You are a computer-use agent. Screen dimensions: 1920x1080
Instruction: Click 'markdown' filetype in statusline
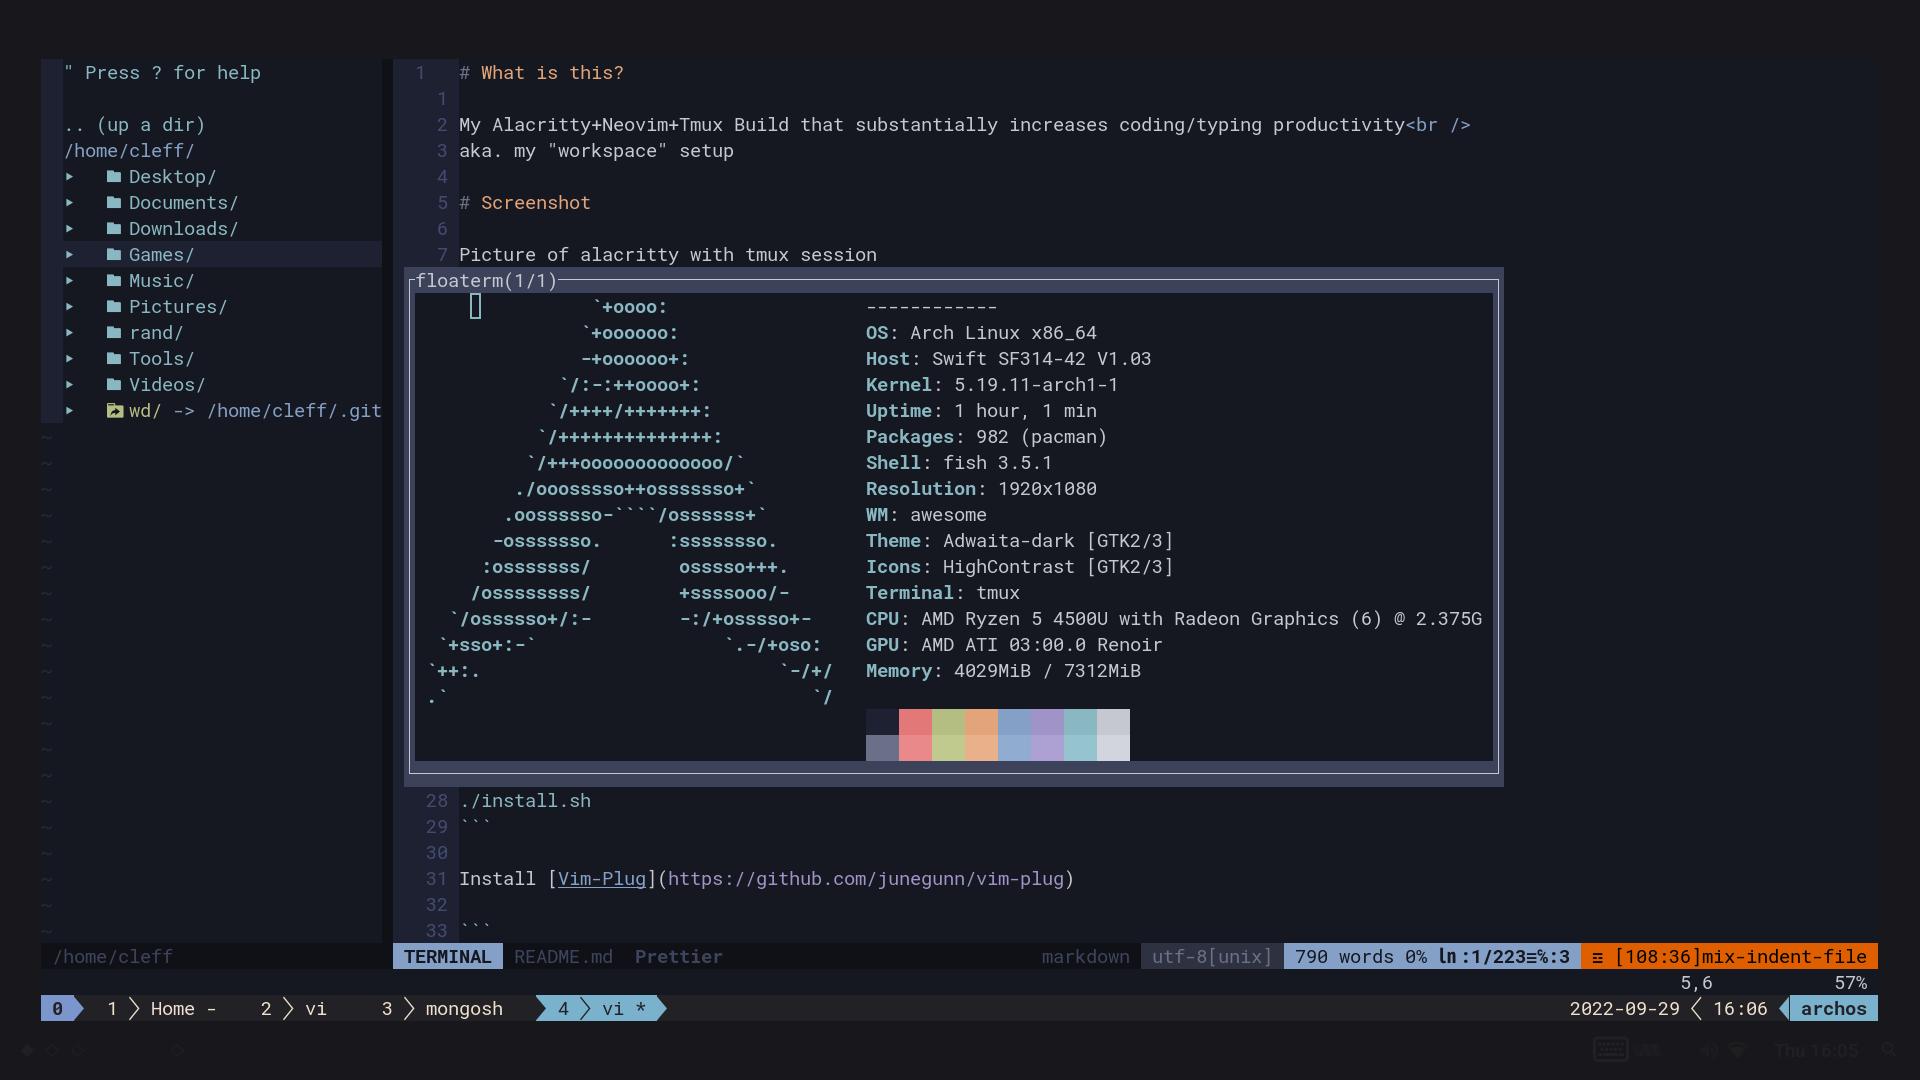1085,957
